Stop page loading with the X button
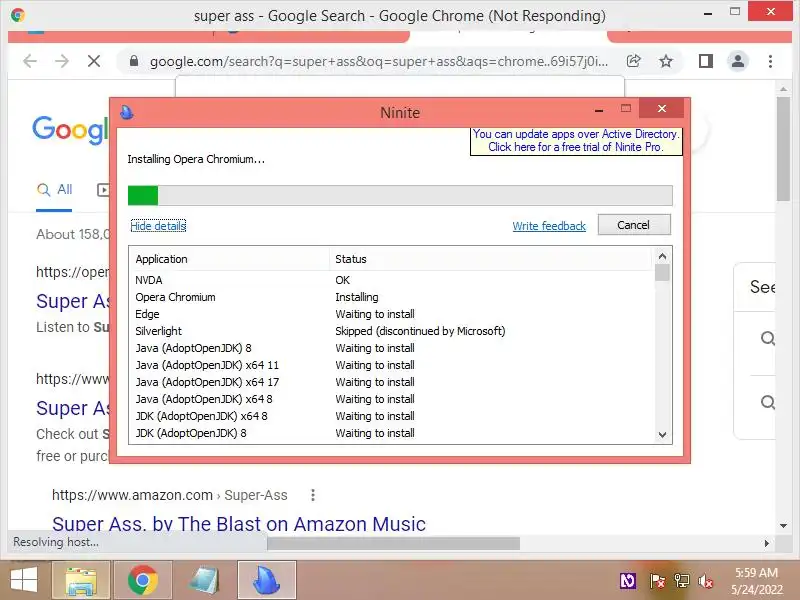Image resolution: width=800 pixels, height=600 pixels. pyautogui.click(x=94, y=62)
